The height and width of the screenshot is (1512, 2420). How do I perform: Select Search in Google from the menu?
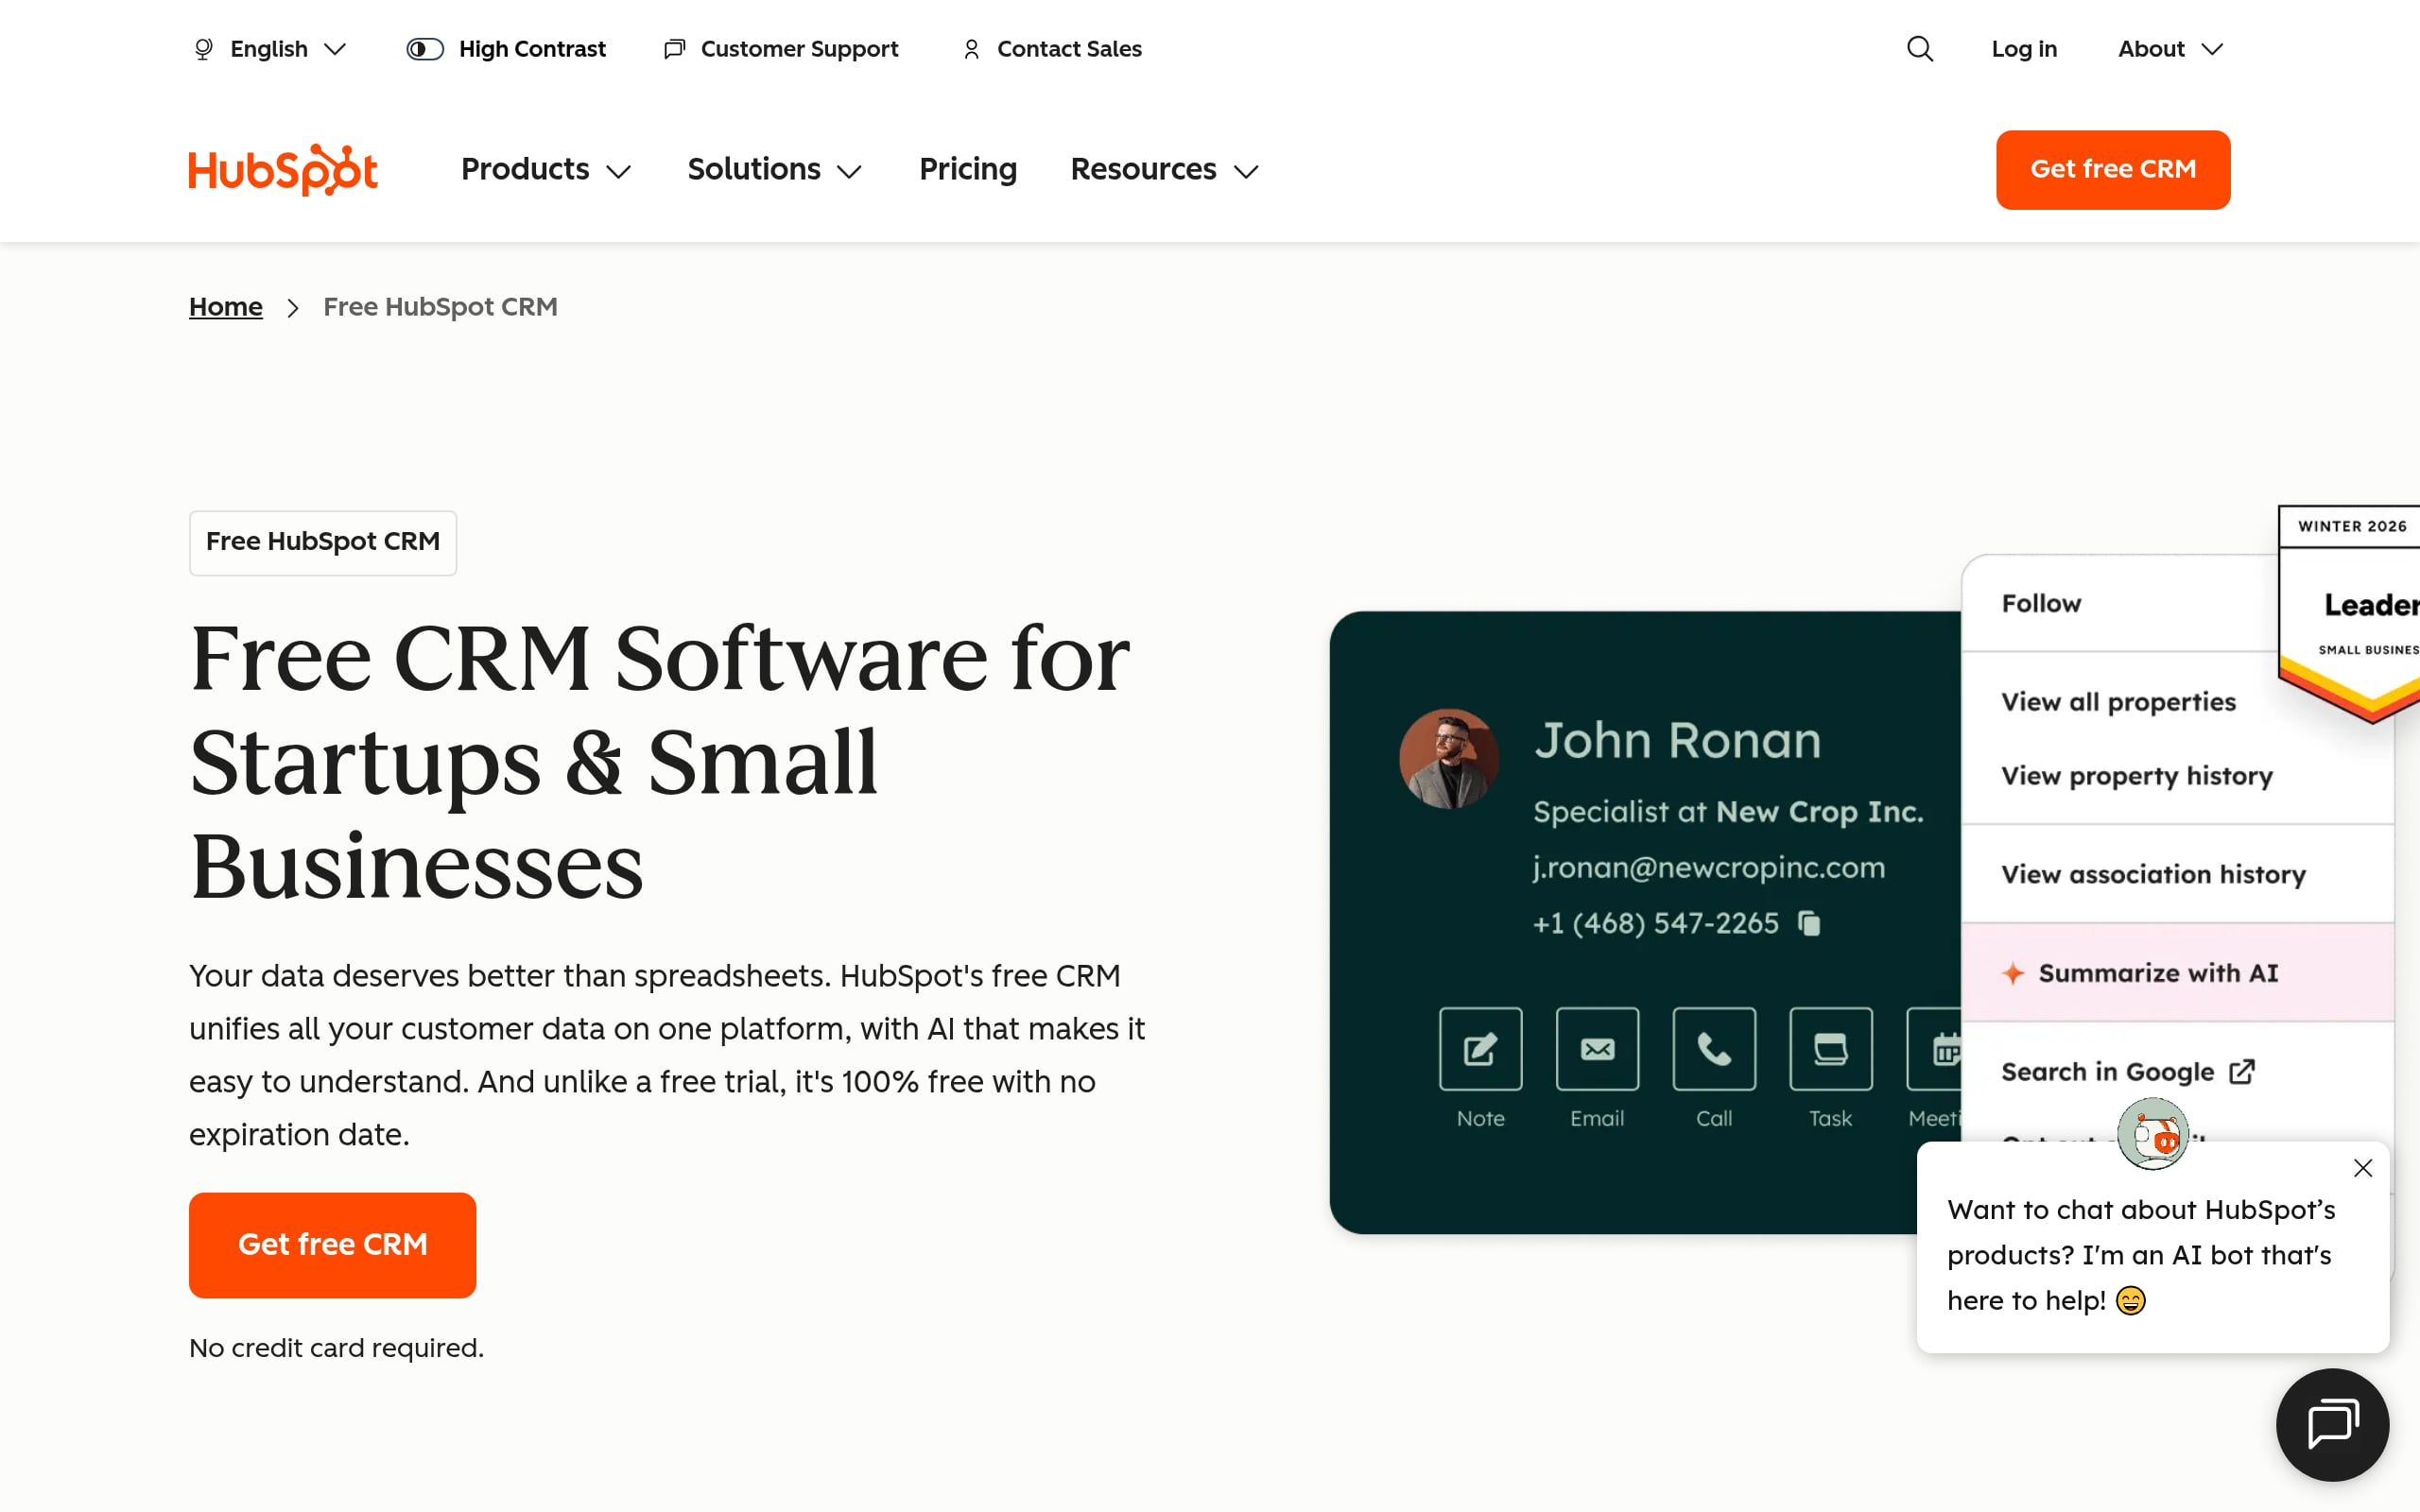pos(2108,1071)
